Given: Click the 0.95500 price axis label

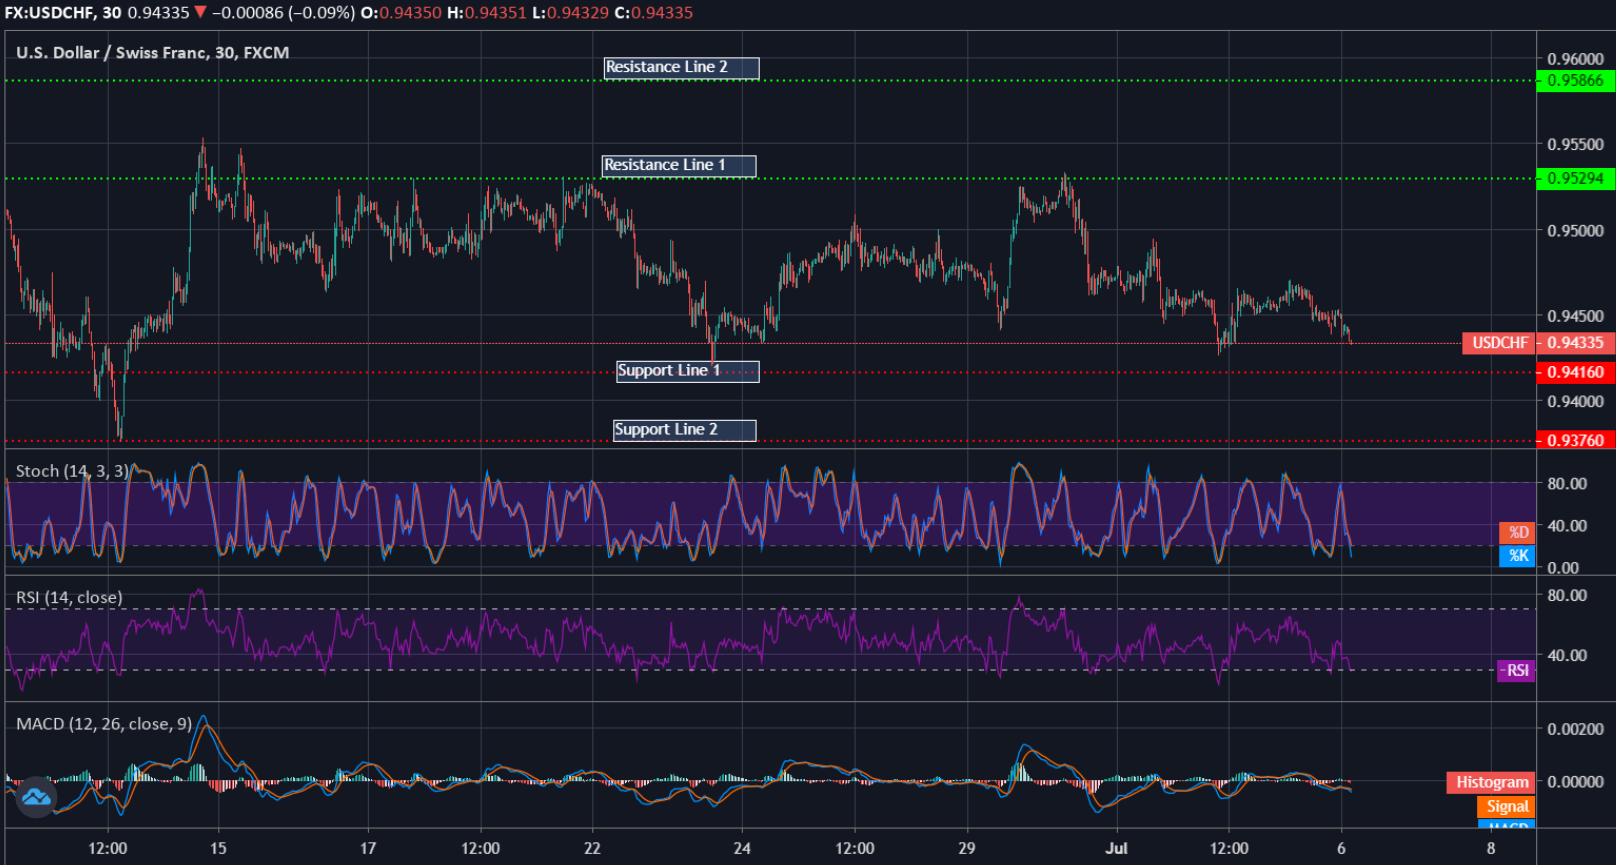Looking at the screenshot, I should click(x=1575, y=144).
